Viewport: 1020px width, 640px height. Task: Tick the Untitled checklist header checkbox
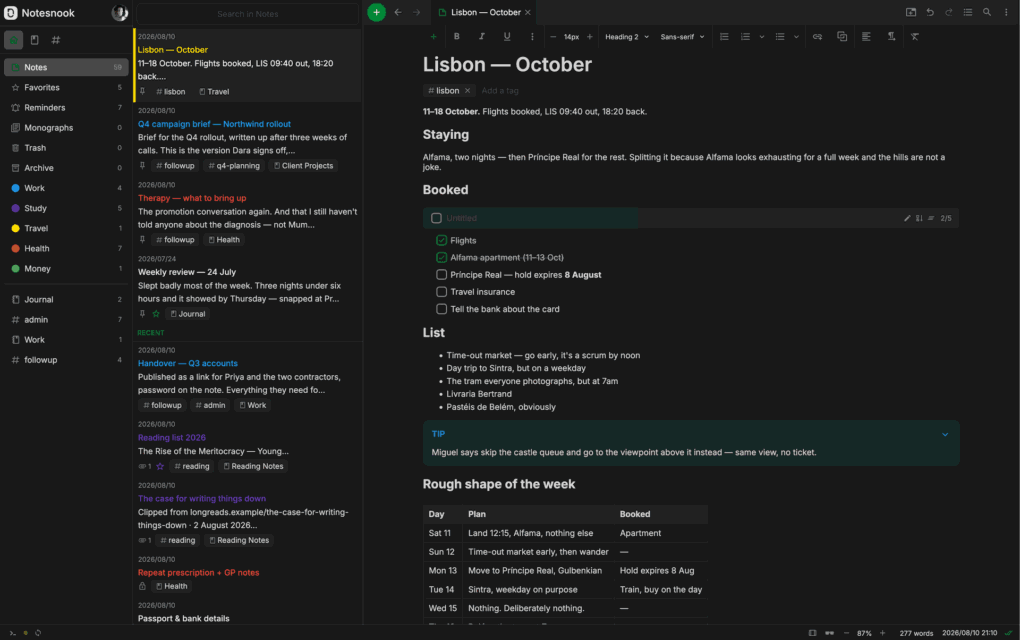coord(436,218)
